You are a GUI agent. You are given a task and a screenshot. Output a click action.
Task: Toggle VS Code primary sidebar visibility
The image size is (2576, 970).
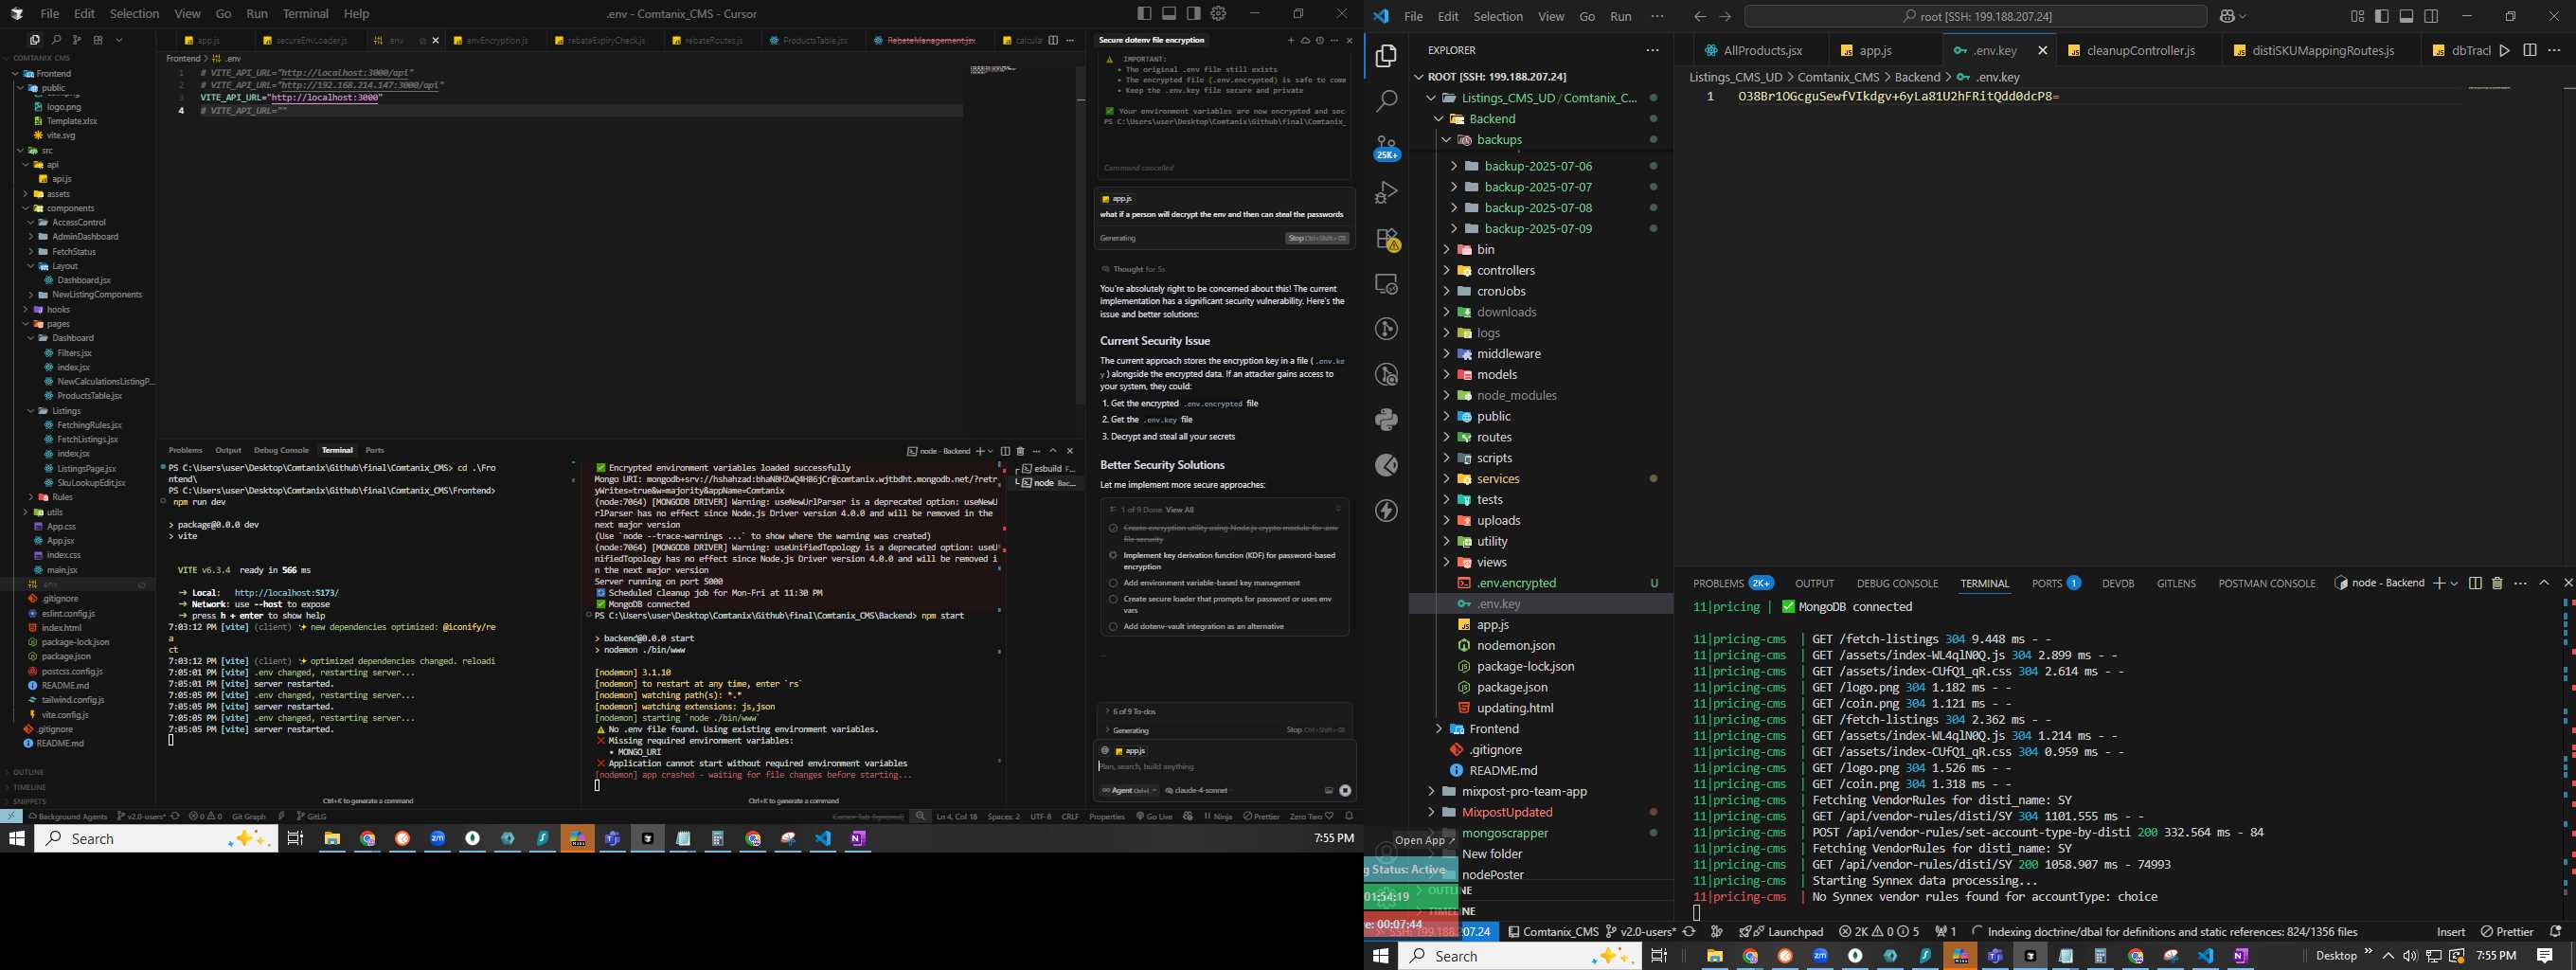pos(2381,16)
